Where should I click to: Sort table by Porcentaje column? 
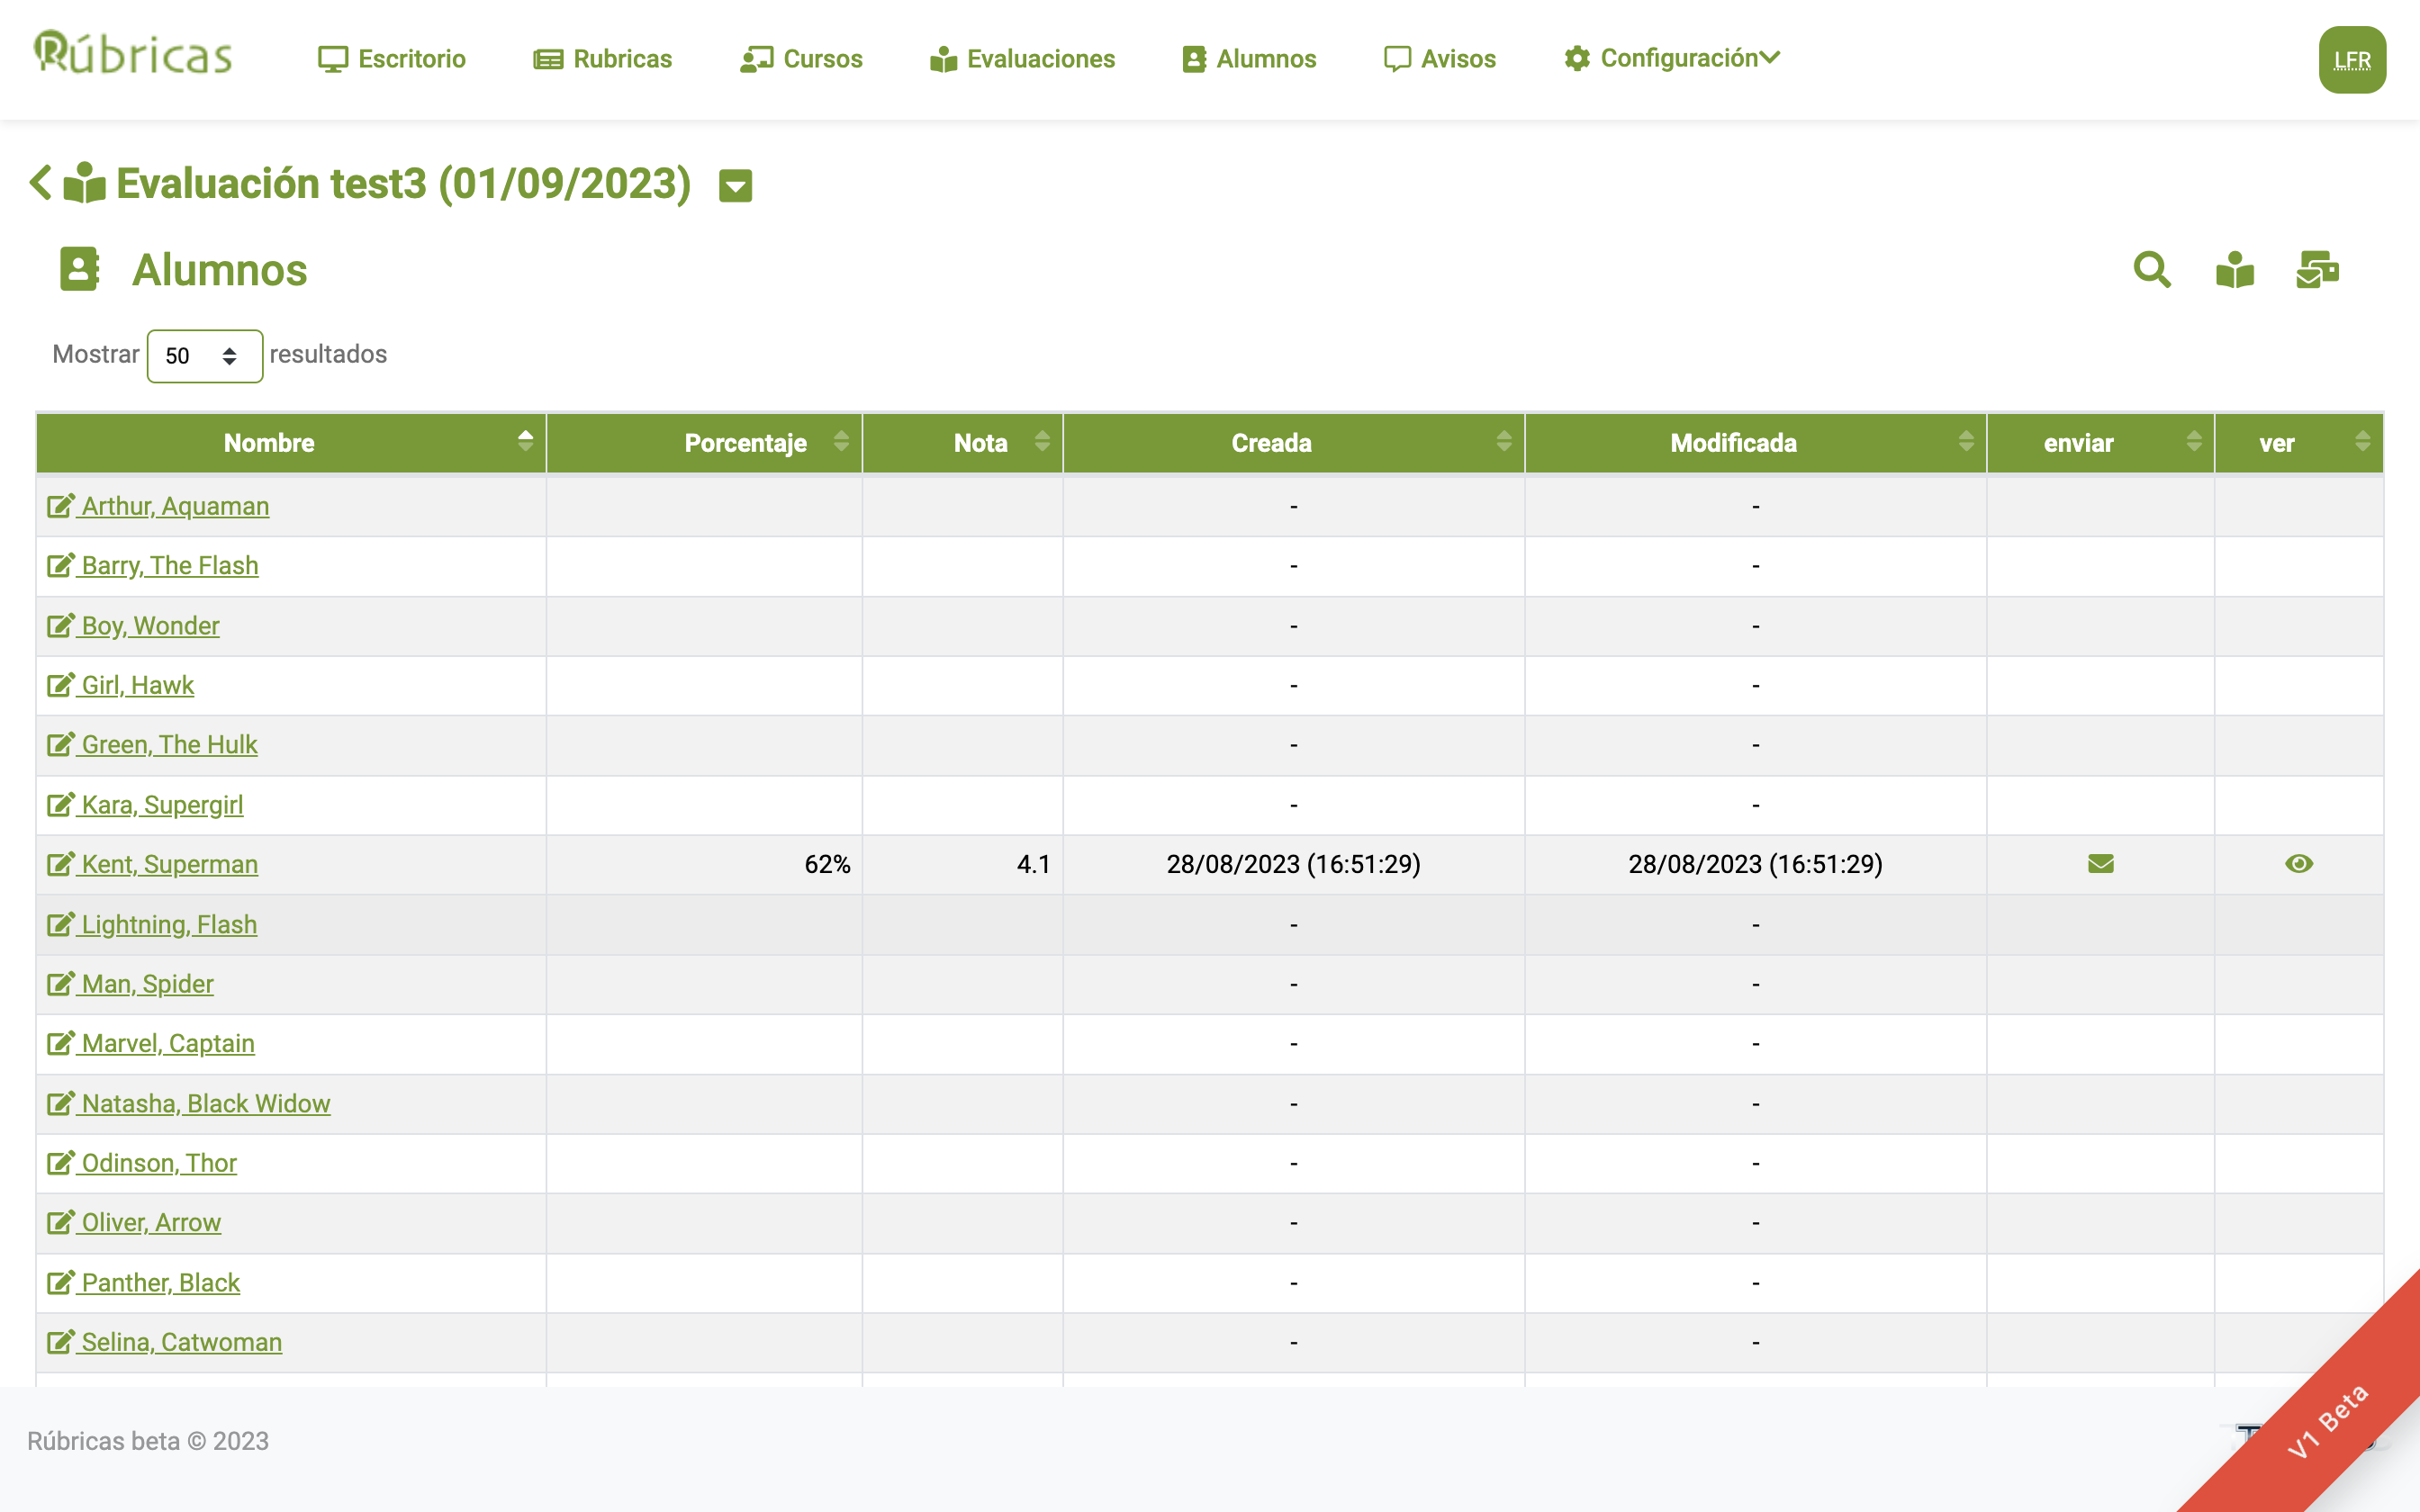point(745,443)
